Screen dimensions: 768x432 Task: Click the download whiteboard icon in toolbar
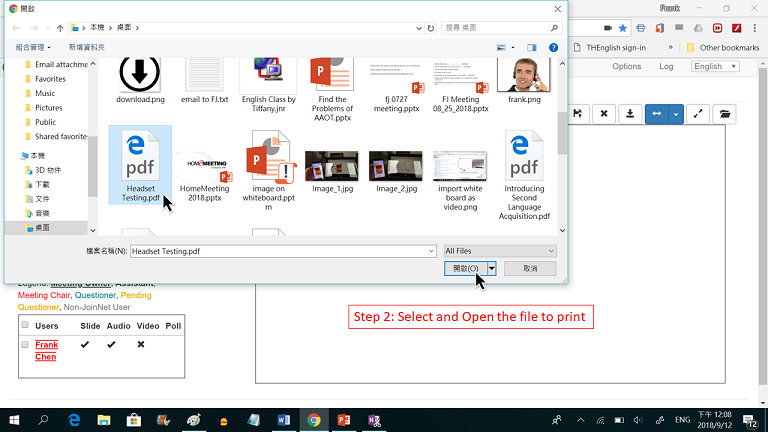pos(631,114)
